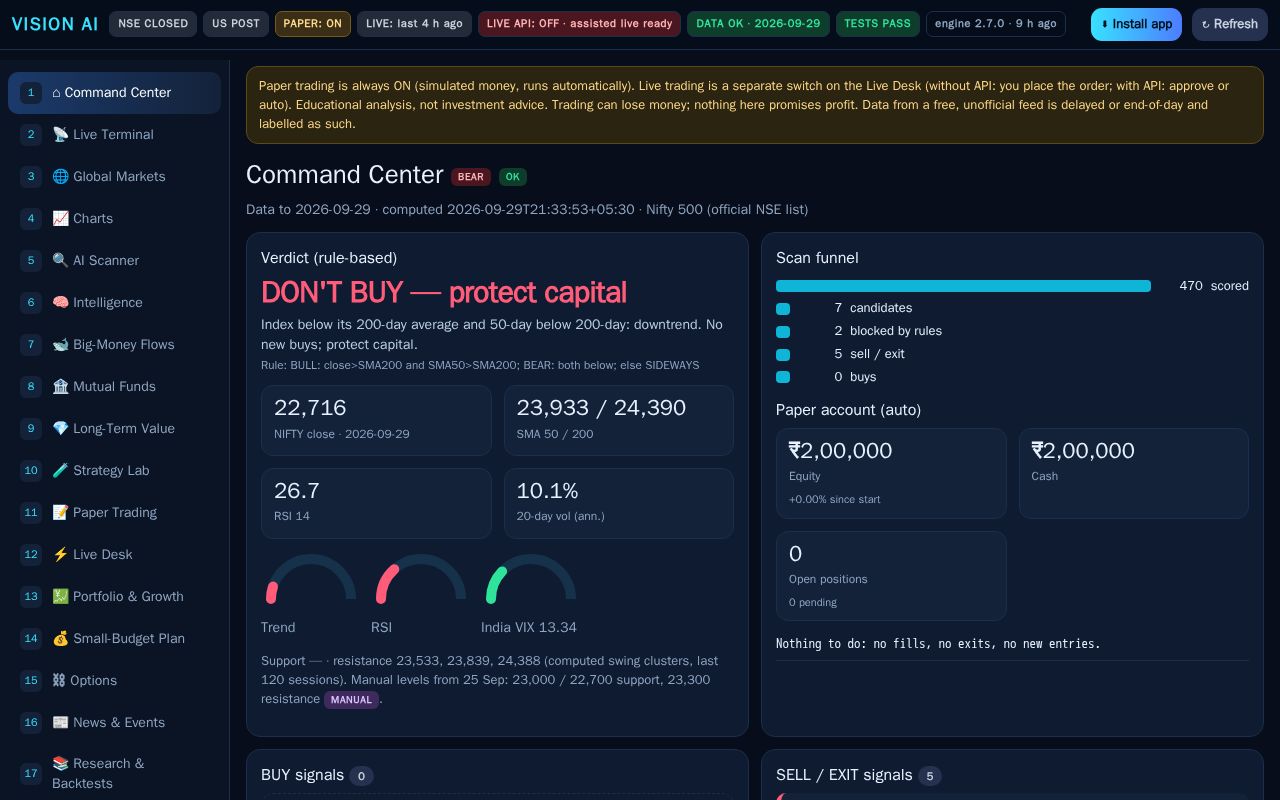This screenshot has width=1280, height=800.
Task: Click the RSI gauge dial
Action: (420, 579)
